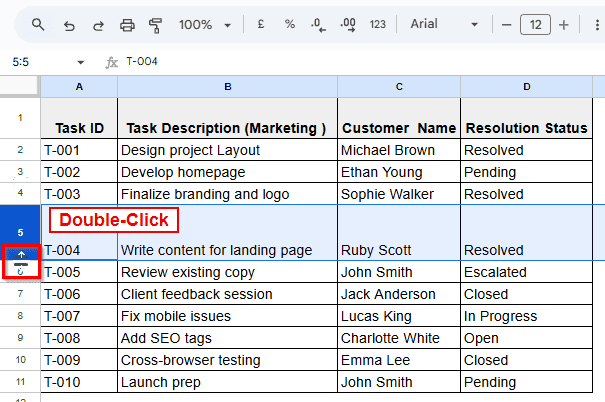The width and height of the screenshot is (605, 402).
Task: Increase font size with plus button
Action: 564,24
